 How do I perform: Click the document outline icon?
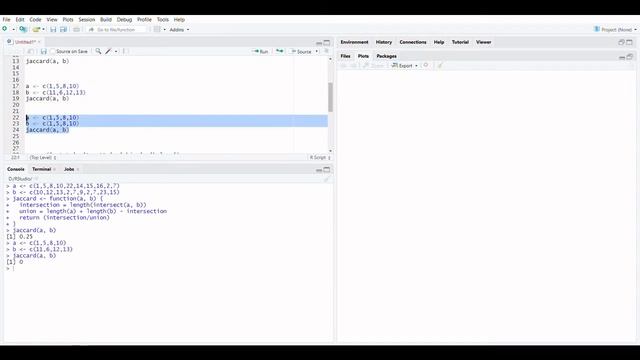coord(326,51)
